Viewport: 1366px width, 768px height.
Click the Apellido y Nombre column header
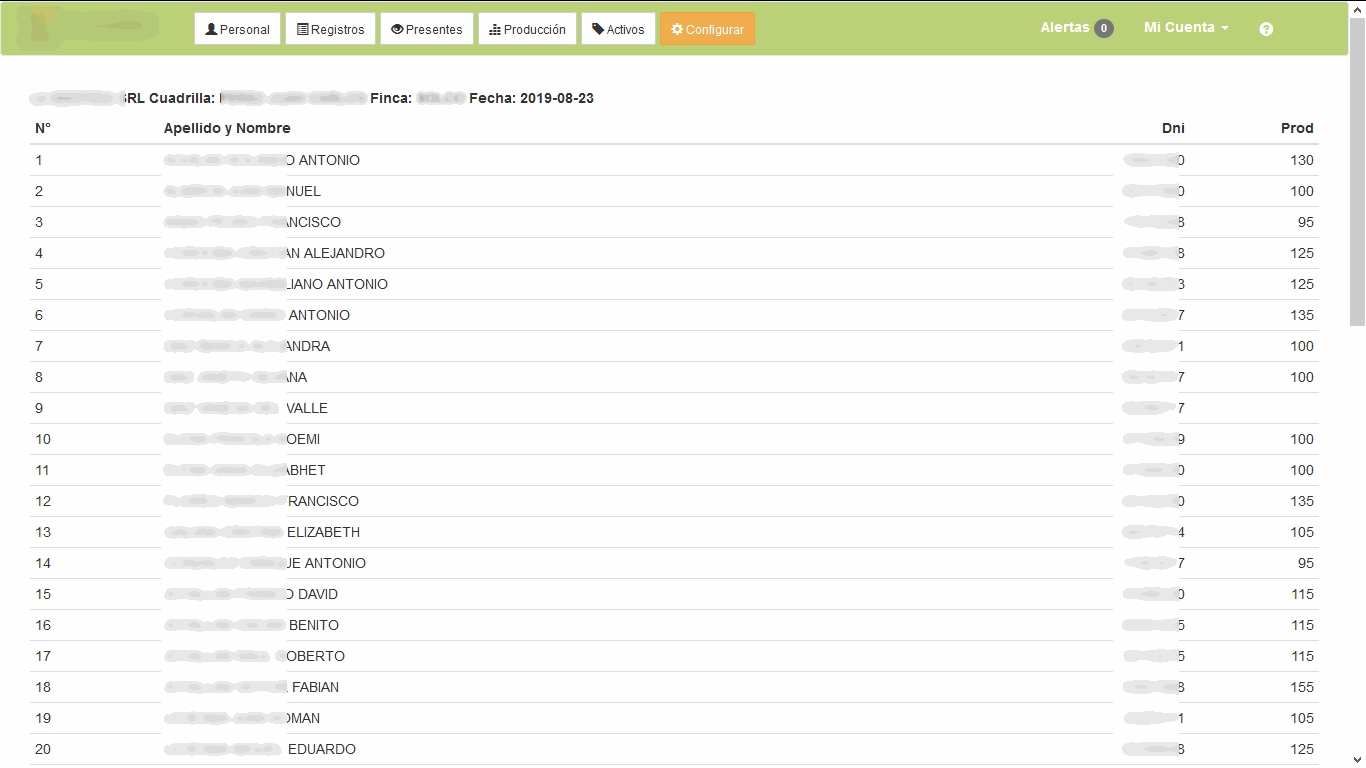227,128
